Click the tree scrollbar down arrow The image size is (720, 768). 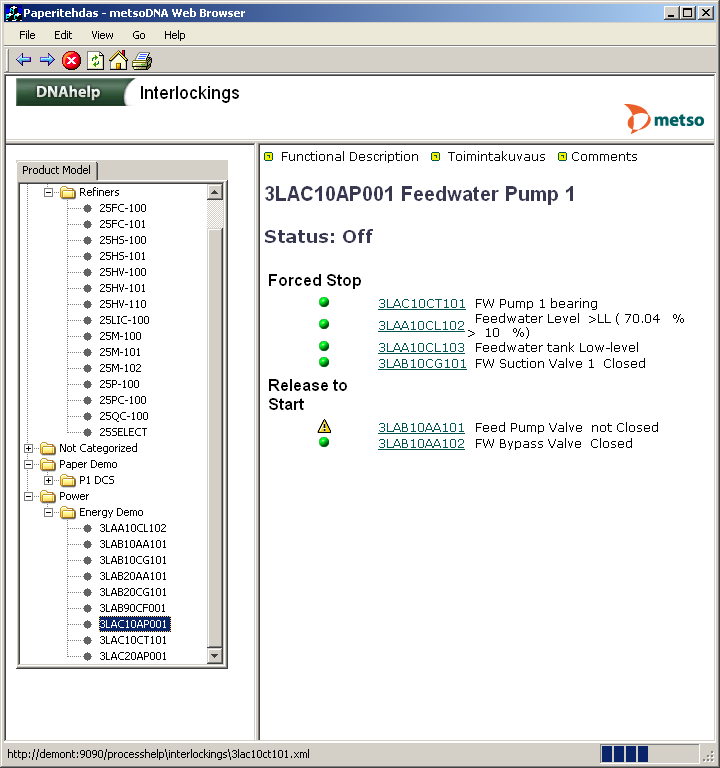215,655
